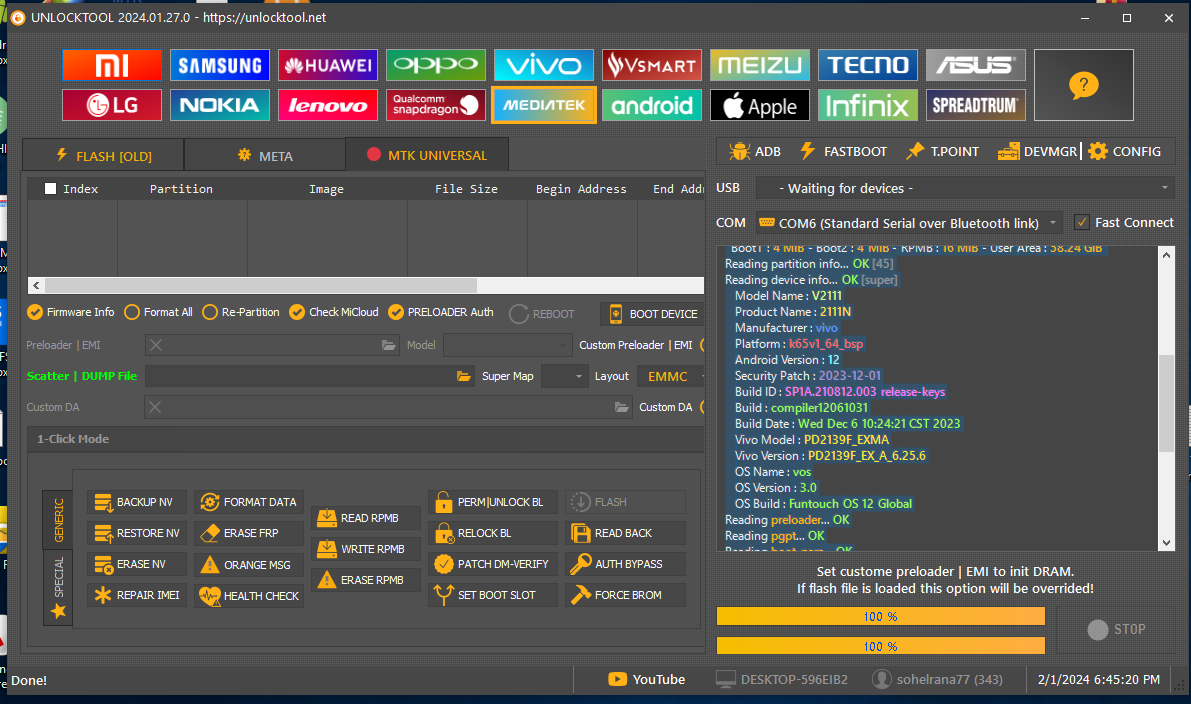
Task: Toggle the Firmware Info option
Action: pyautogui.click(x=36, y=312)
